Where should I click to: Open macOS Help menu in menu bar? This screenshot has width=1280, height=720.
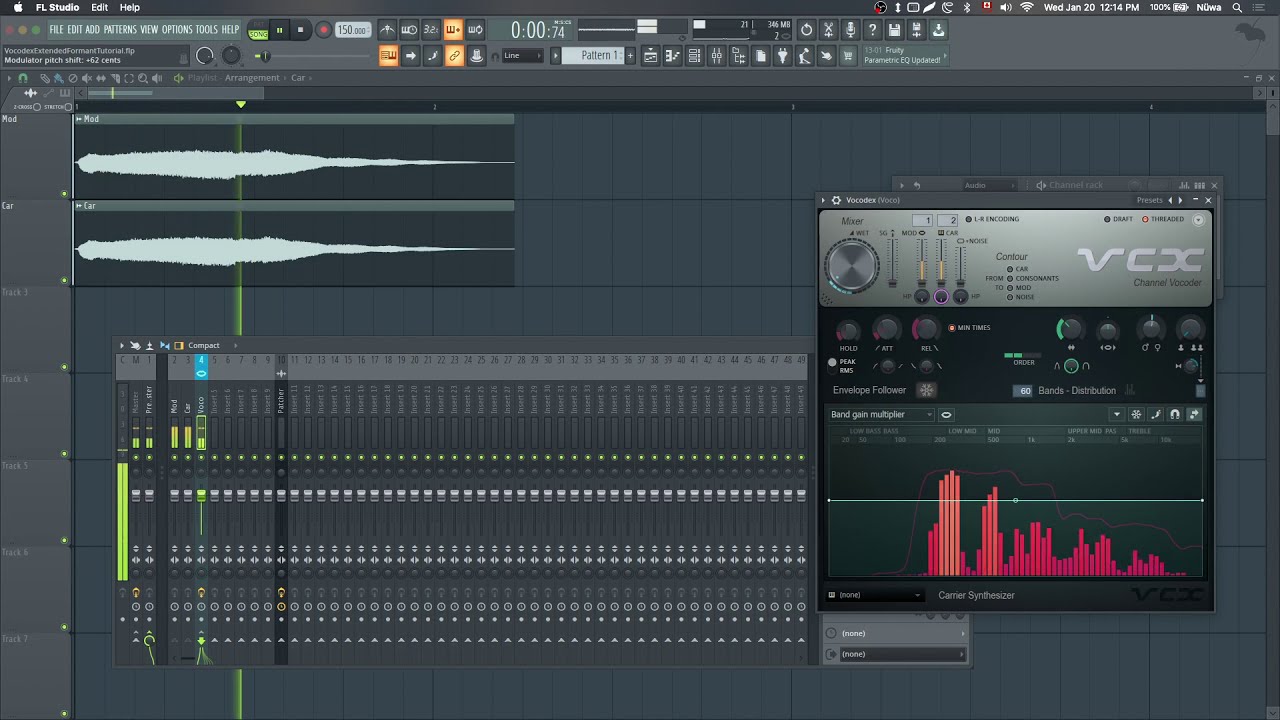[x=130, y=7]
